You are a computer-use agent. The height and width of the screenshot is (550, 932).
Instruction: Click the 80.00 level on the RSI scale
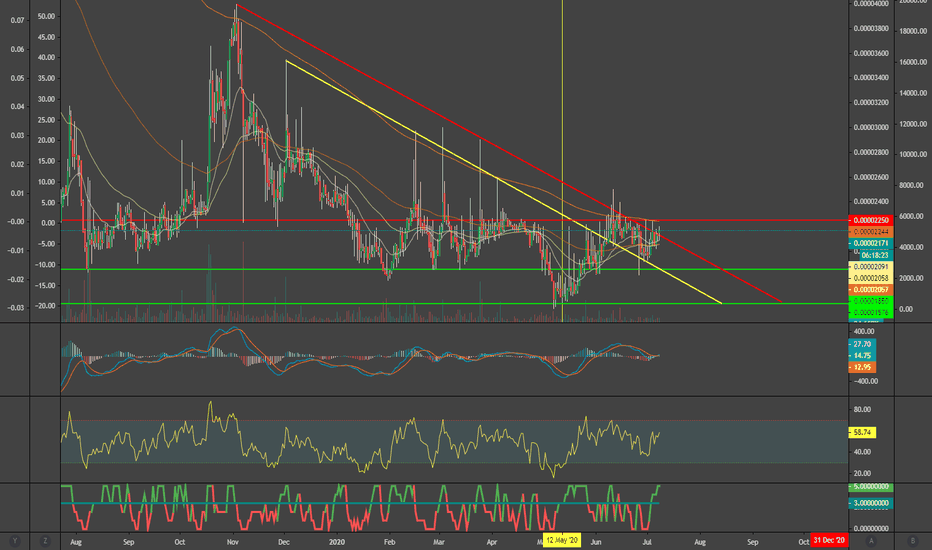862,410
